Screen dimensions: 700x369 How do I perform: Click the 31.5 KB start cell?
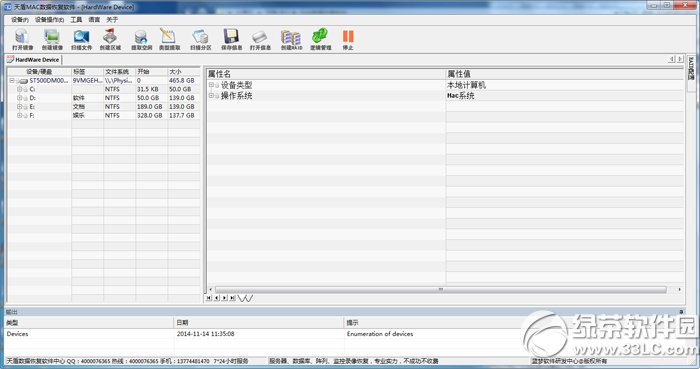[x=148, y=89]
